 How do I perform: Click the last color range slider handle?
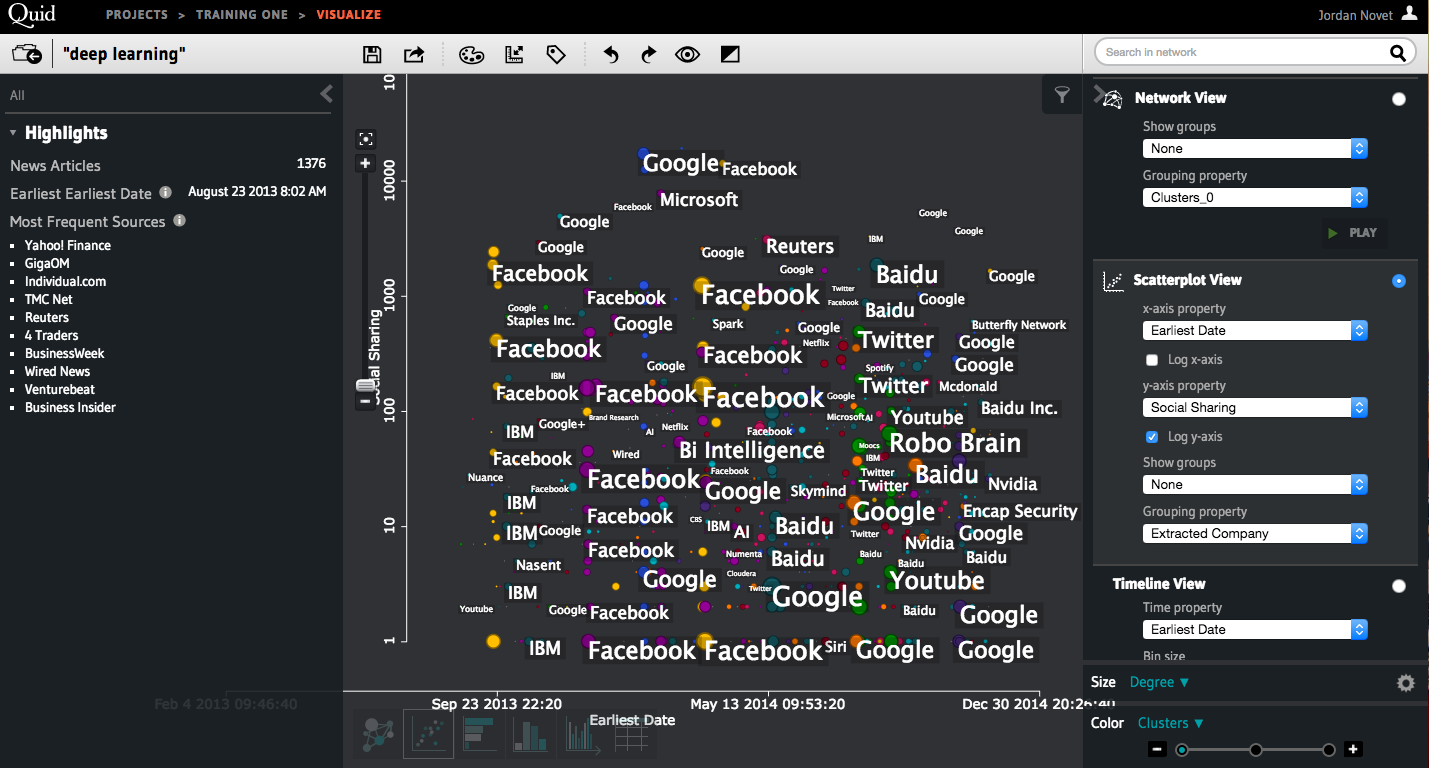[1329, 750]
